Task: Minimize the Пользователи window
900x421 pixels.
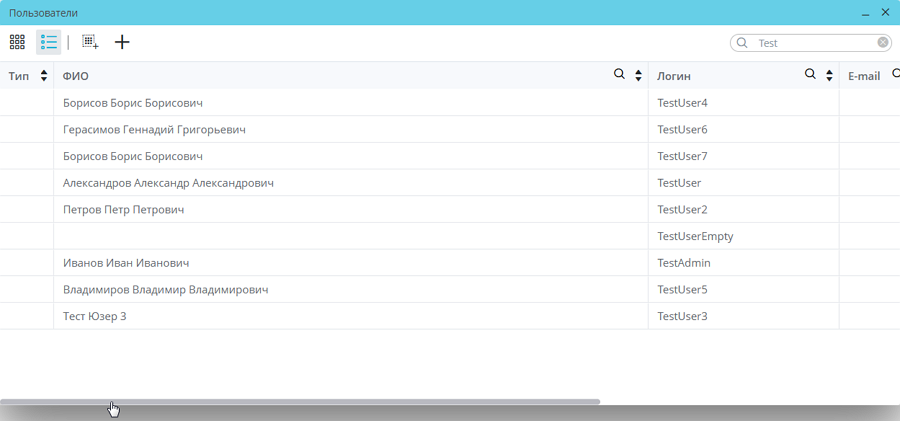Action: pos(865,13)
